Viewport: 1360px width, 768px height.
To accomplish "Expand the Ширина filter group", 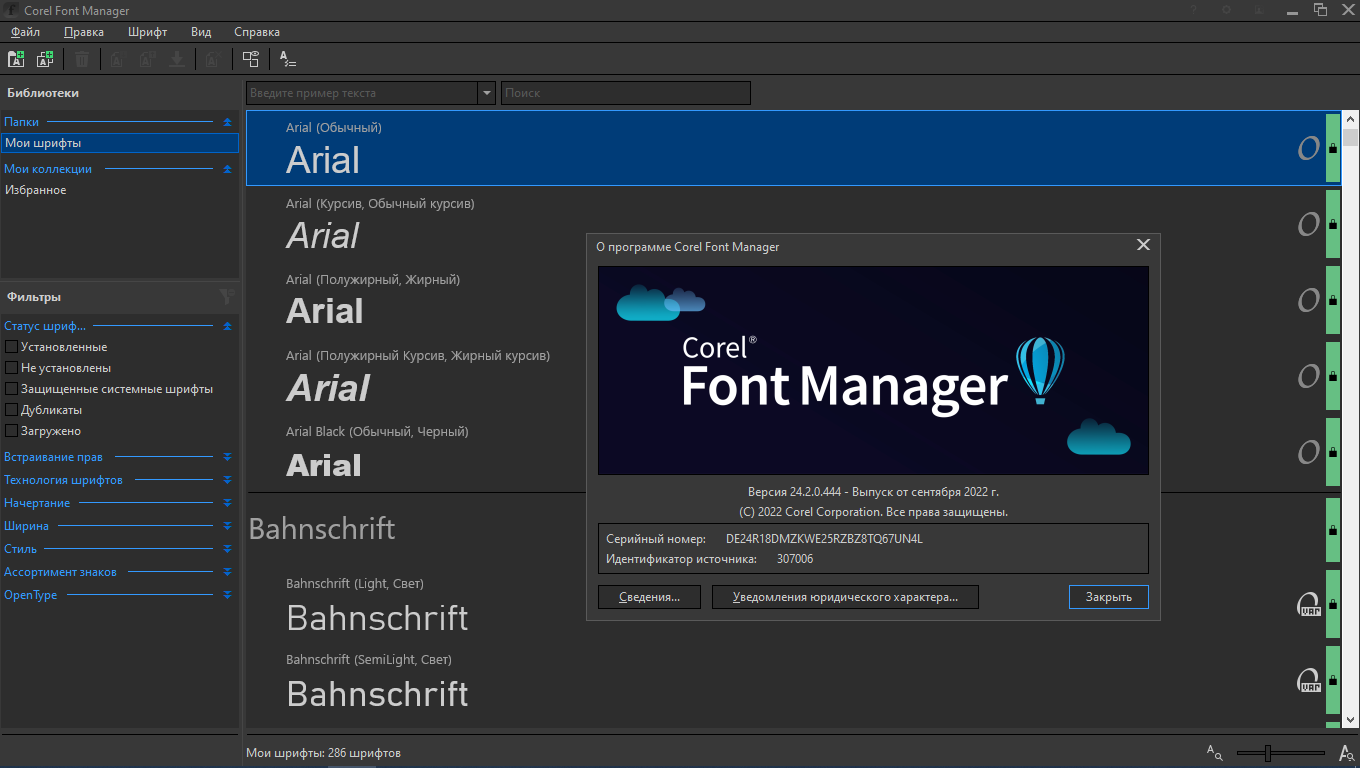I will coord(227,526).
